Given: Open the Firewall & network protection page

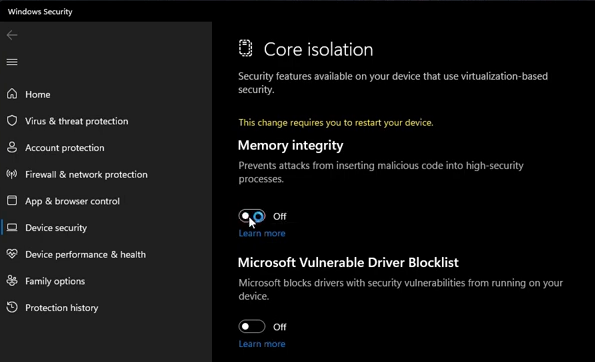Looking at the screenshot, I should tap(86, 175).
